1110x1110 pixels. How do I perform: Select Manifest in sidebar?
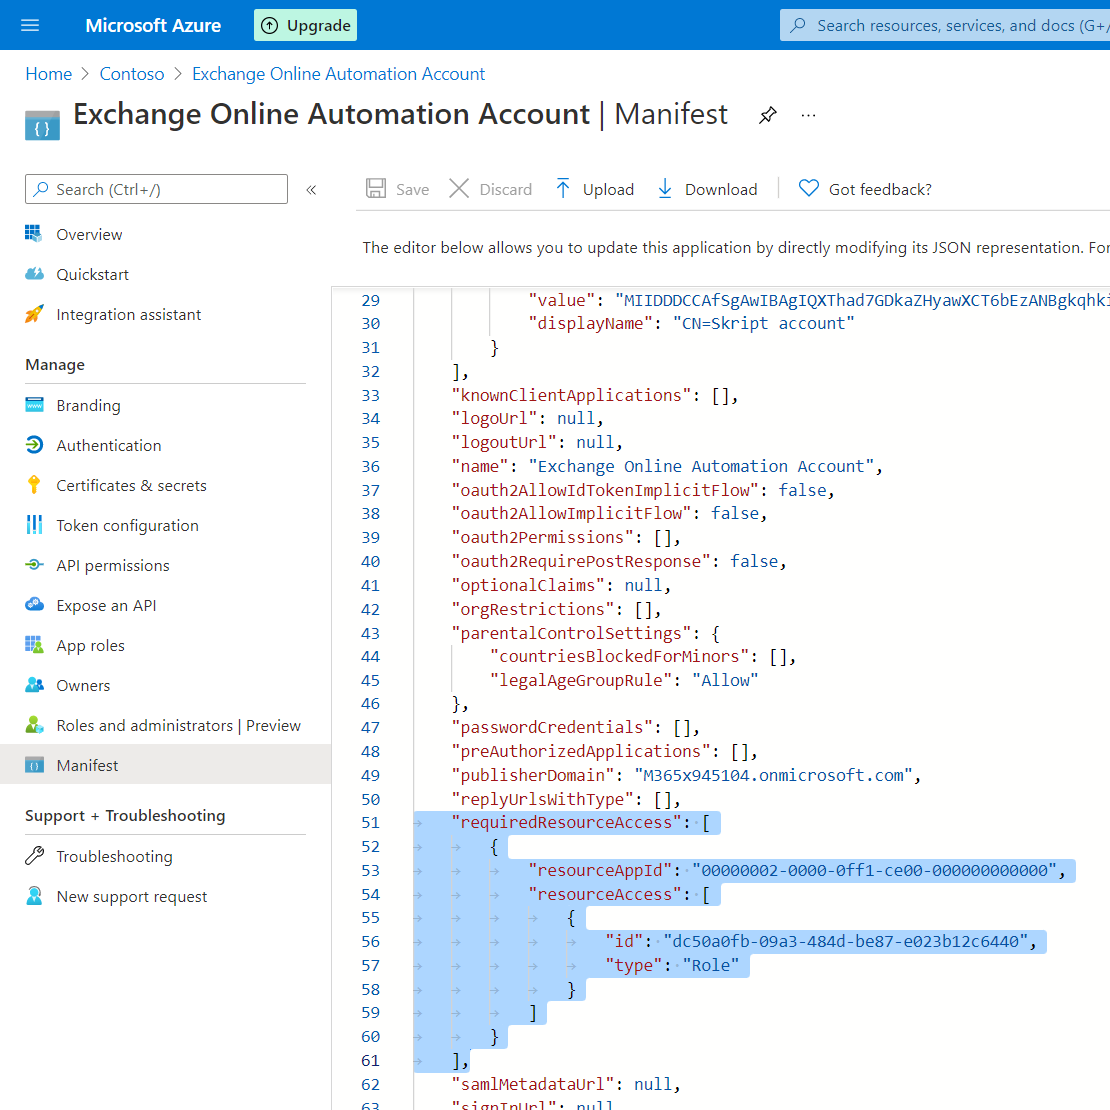click(x=165, y=765)
